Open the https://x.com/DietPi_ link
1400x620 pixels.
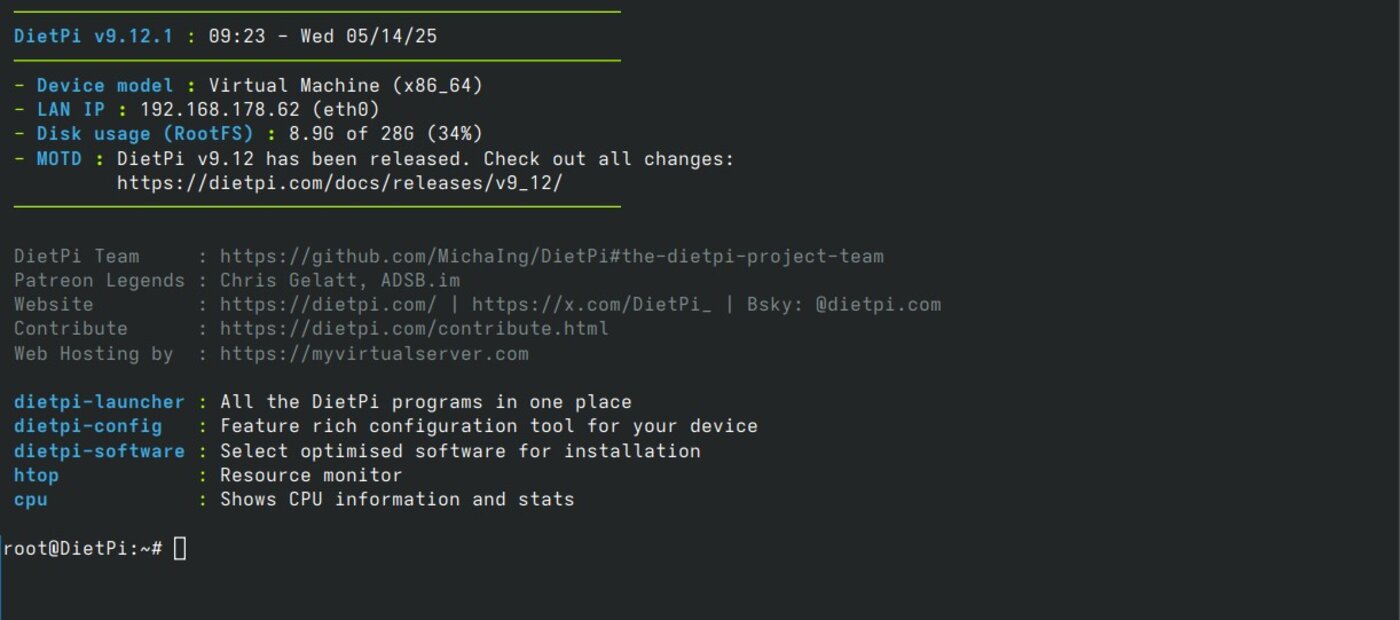click(592, 305)
